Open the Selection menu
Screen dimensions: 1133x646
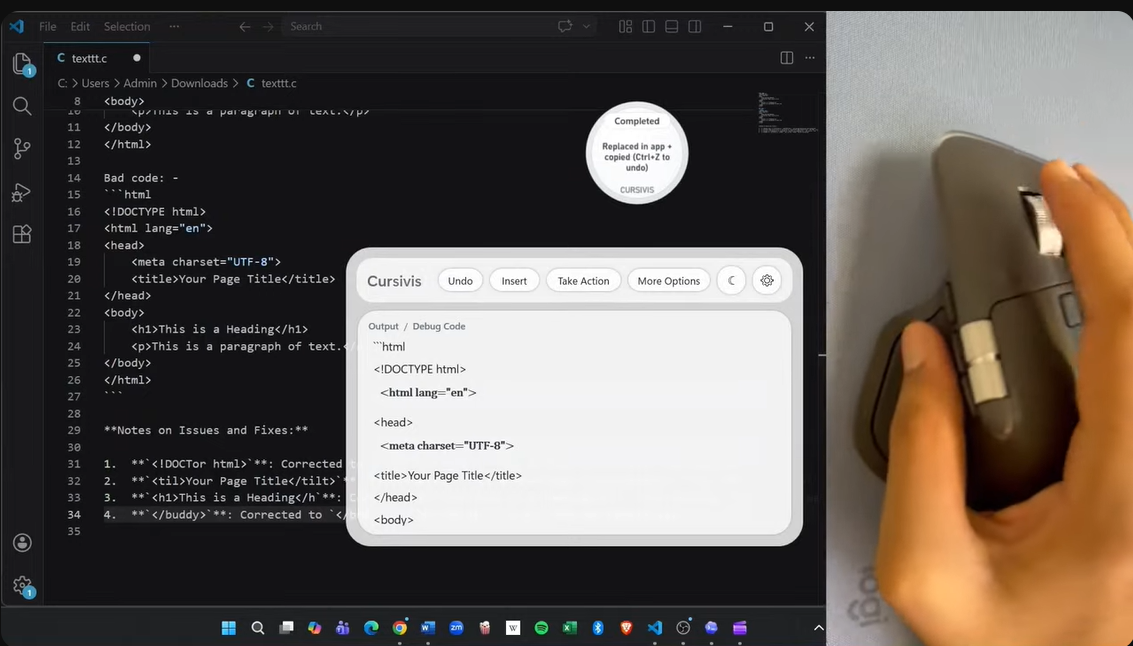tap(126, 26)
